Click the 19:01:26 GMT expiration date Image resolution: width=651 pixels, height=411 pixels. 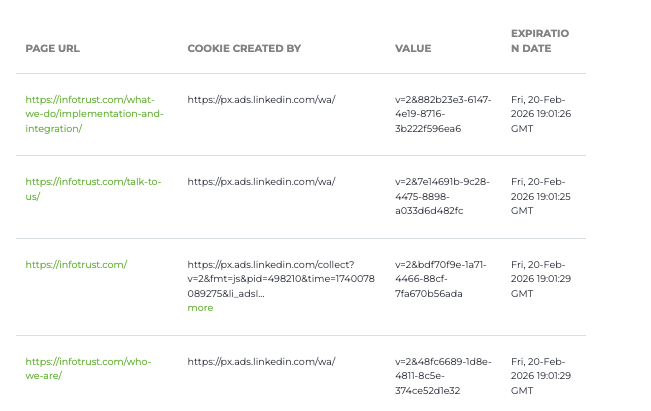coord(541,114)
